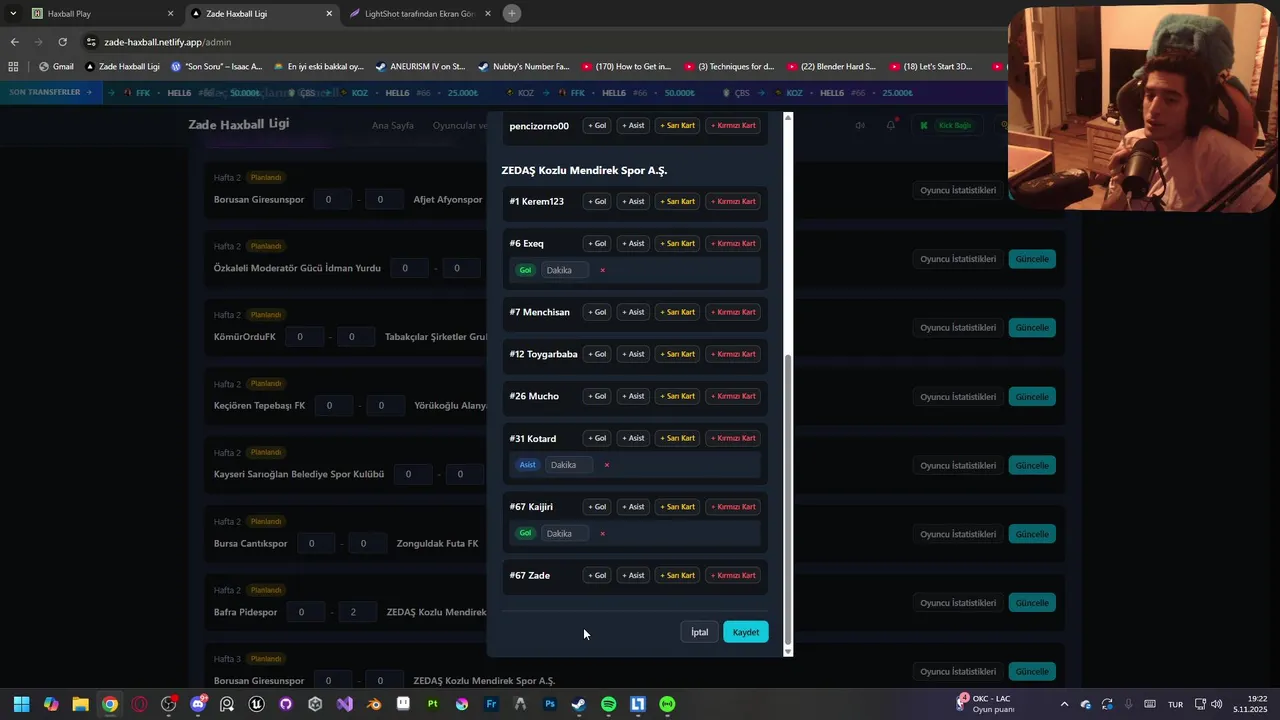Open Discord from the taskbar

coord(198,704)
